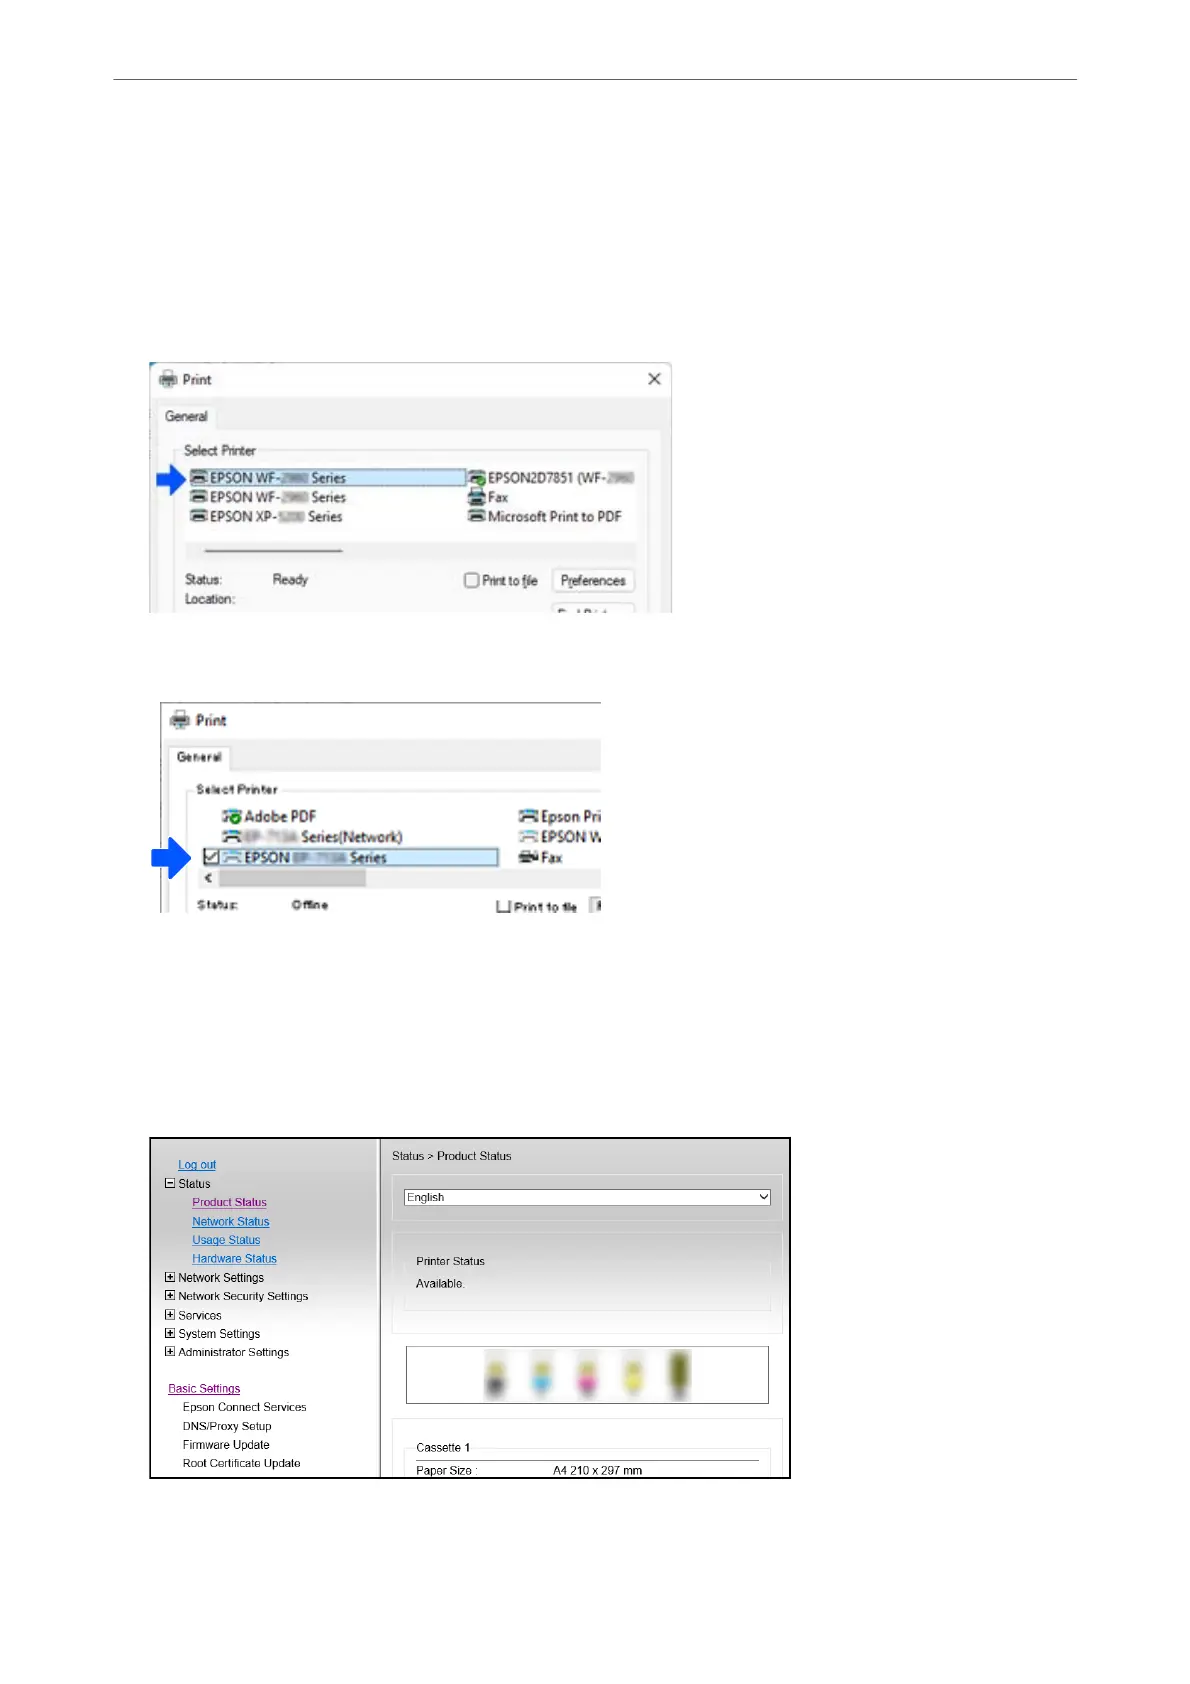Image resolution: width=1190 pixels, height=1684 pixels.
Task: Select the highlighted EPSON WF Series printer
Action: point(327,478)
